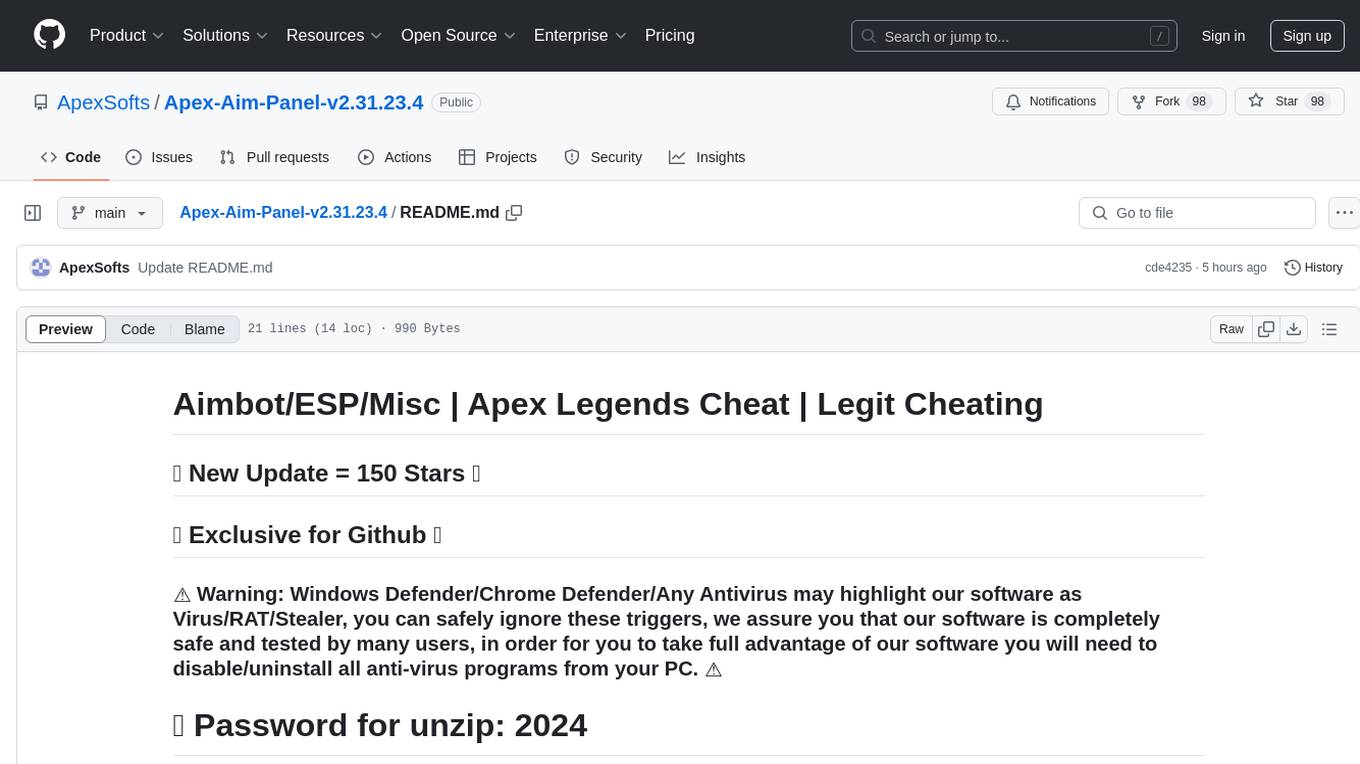
Task: Open the Apex-Aim-Panel-v2.31.23.4 repository title link
Action: coord(294,102)
